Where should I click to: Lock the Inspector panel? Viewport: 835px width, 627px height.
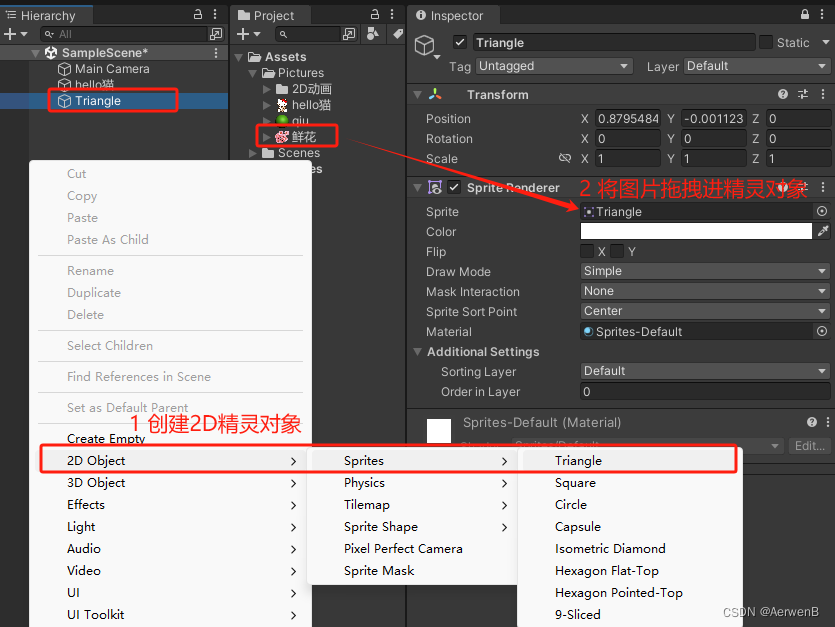(805, 14)
